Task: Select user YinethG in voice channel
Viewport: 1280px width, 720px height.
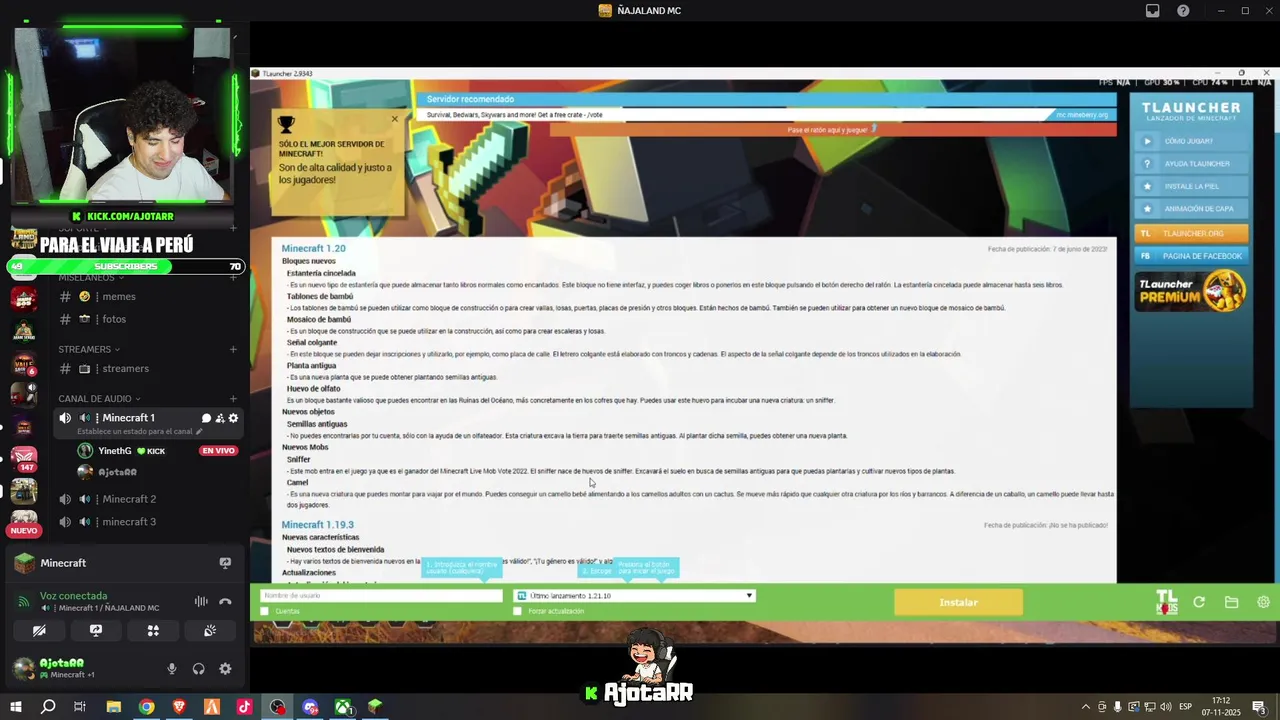Action: (x=115, y=451)
